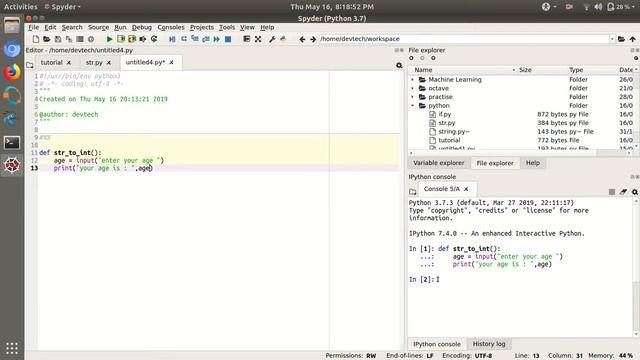
Task: Click the debug Continue execution icon
Action: click(217, 39)
